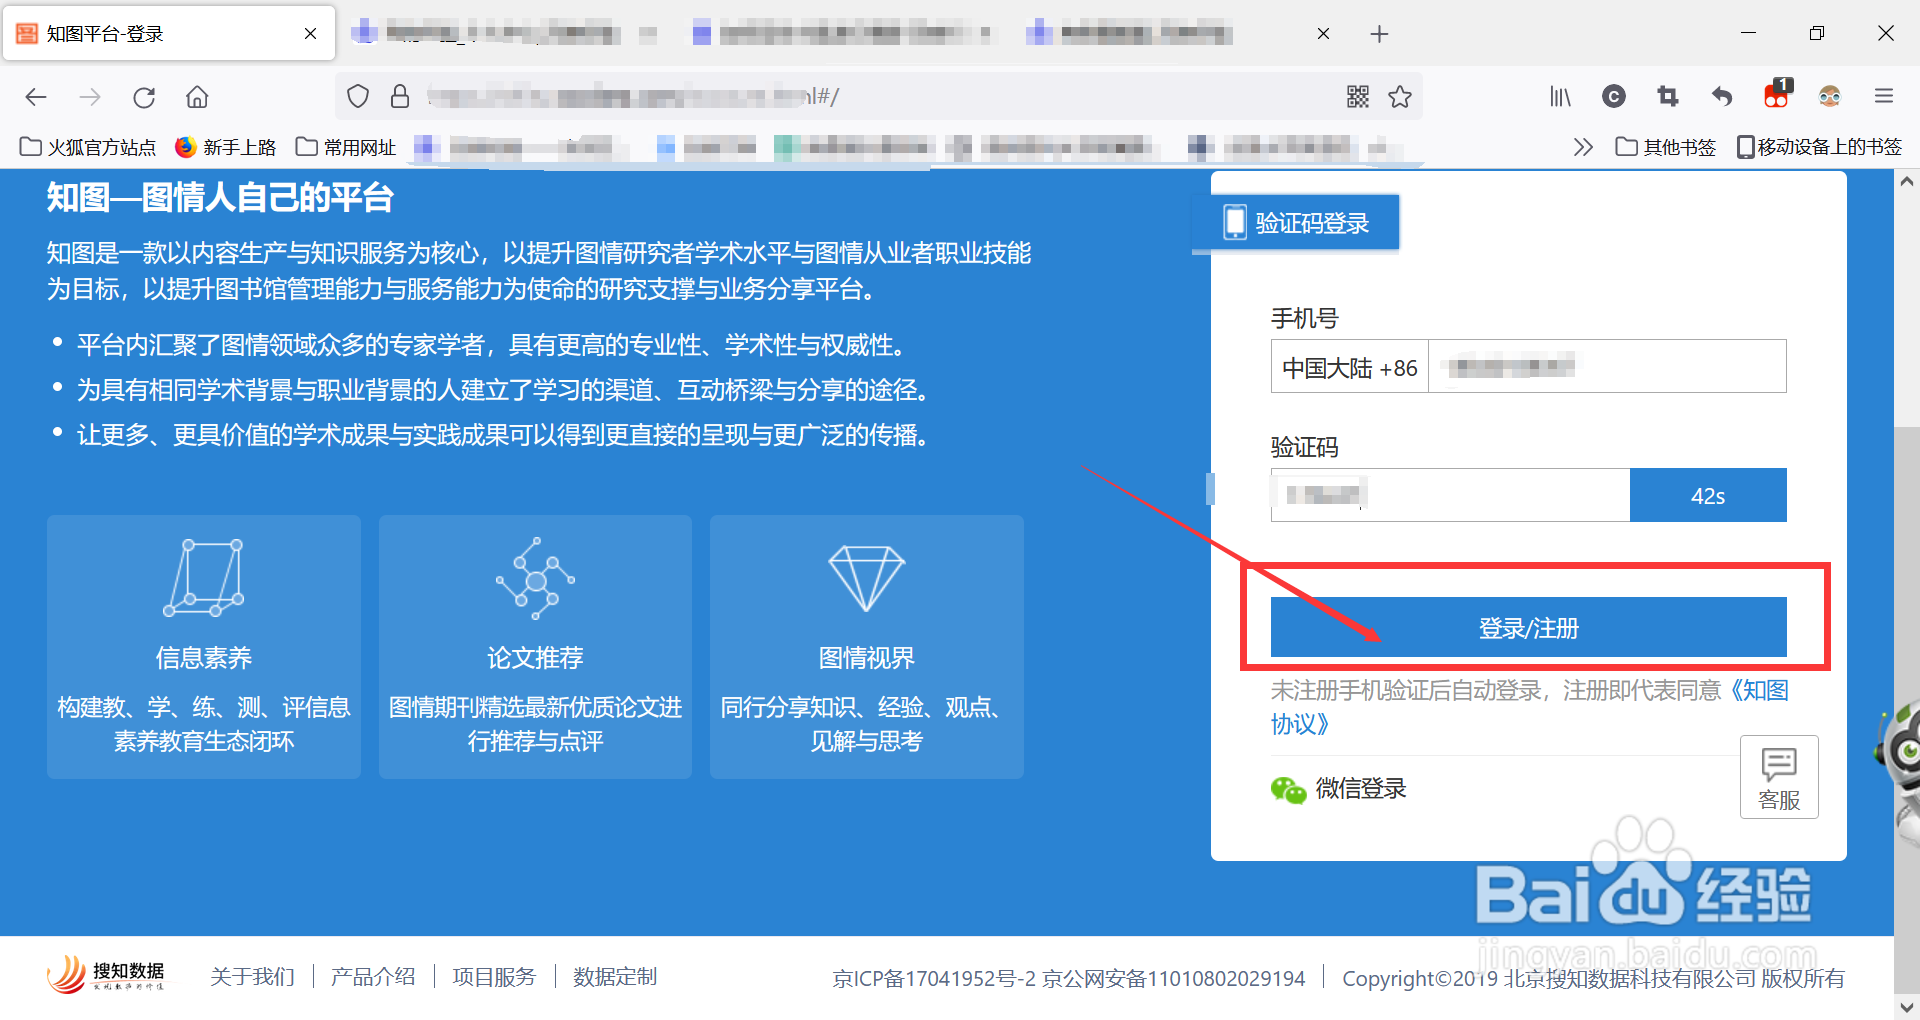
Task: Close the 知图平台-登录 tab
Action: click(x=310, y=34)
